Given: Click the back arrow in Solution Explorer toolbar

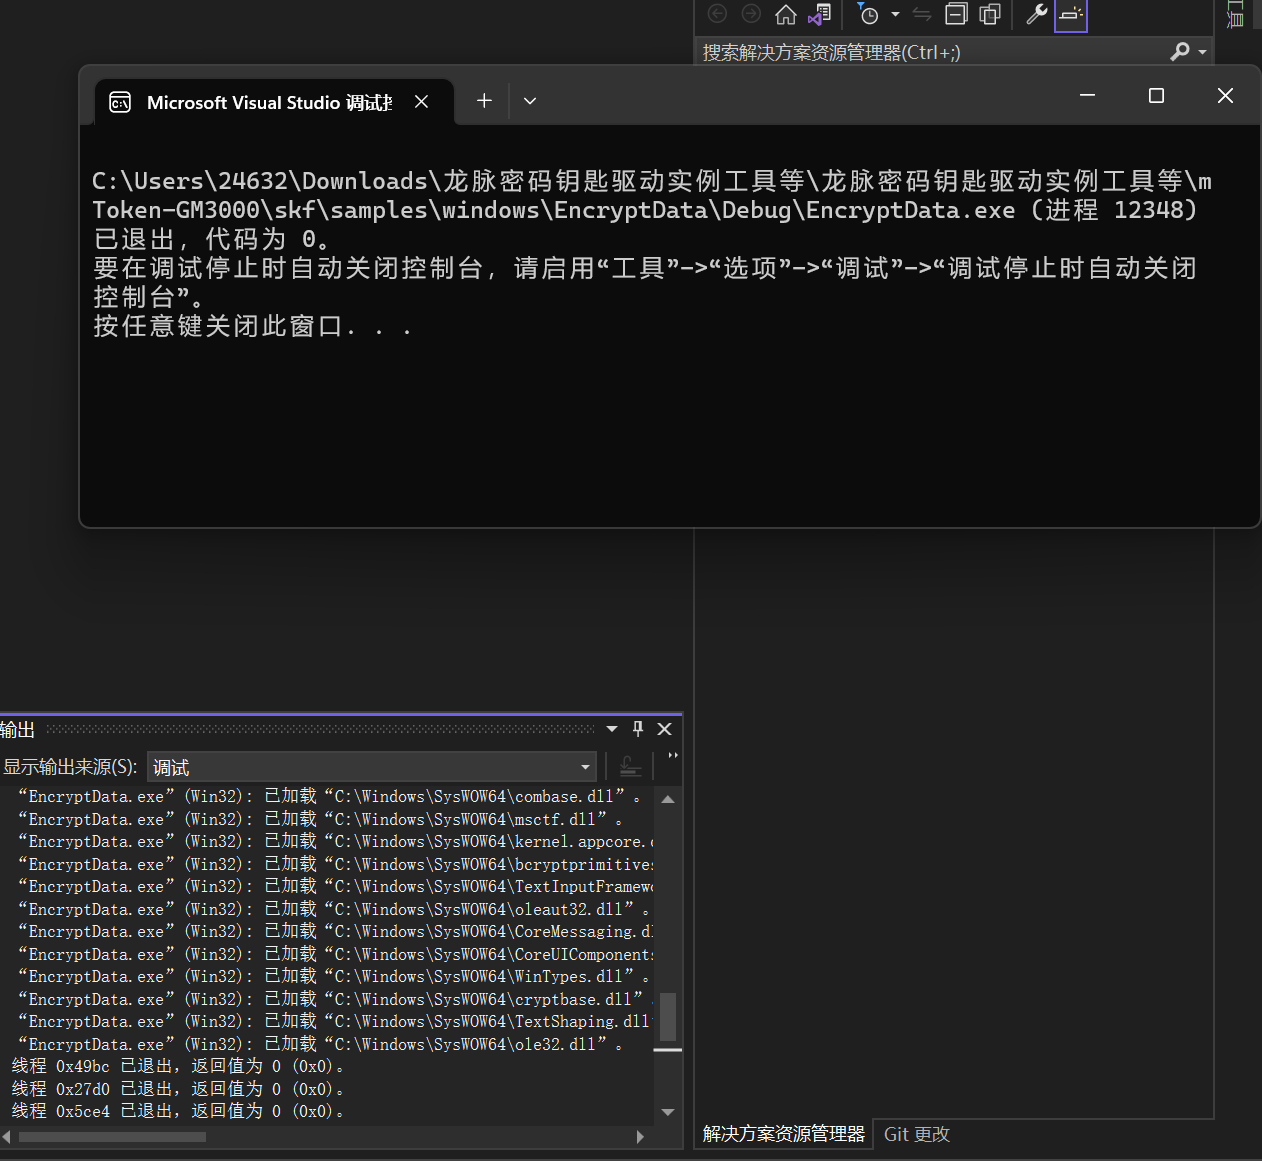Looking at the screenshot, I should (717, 14).
